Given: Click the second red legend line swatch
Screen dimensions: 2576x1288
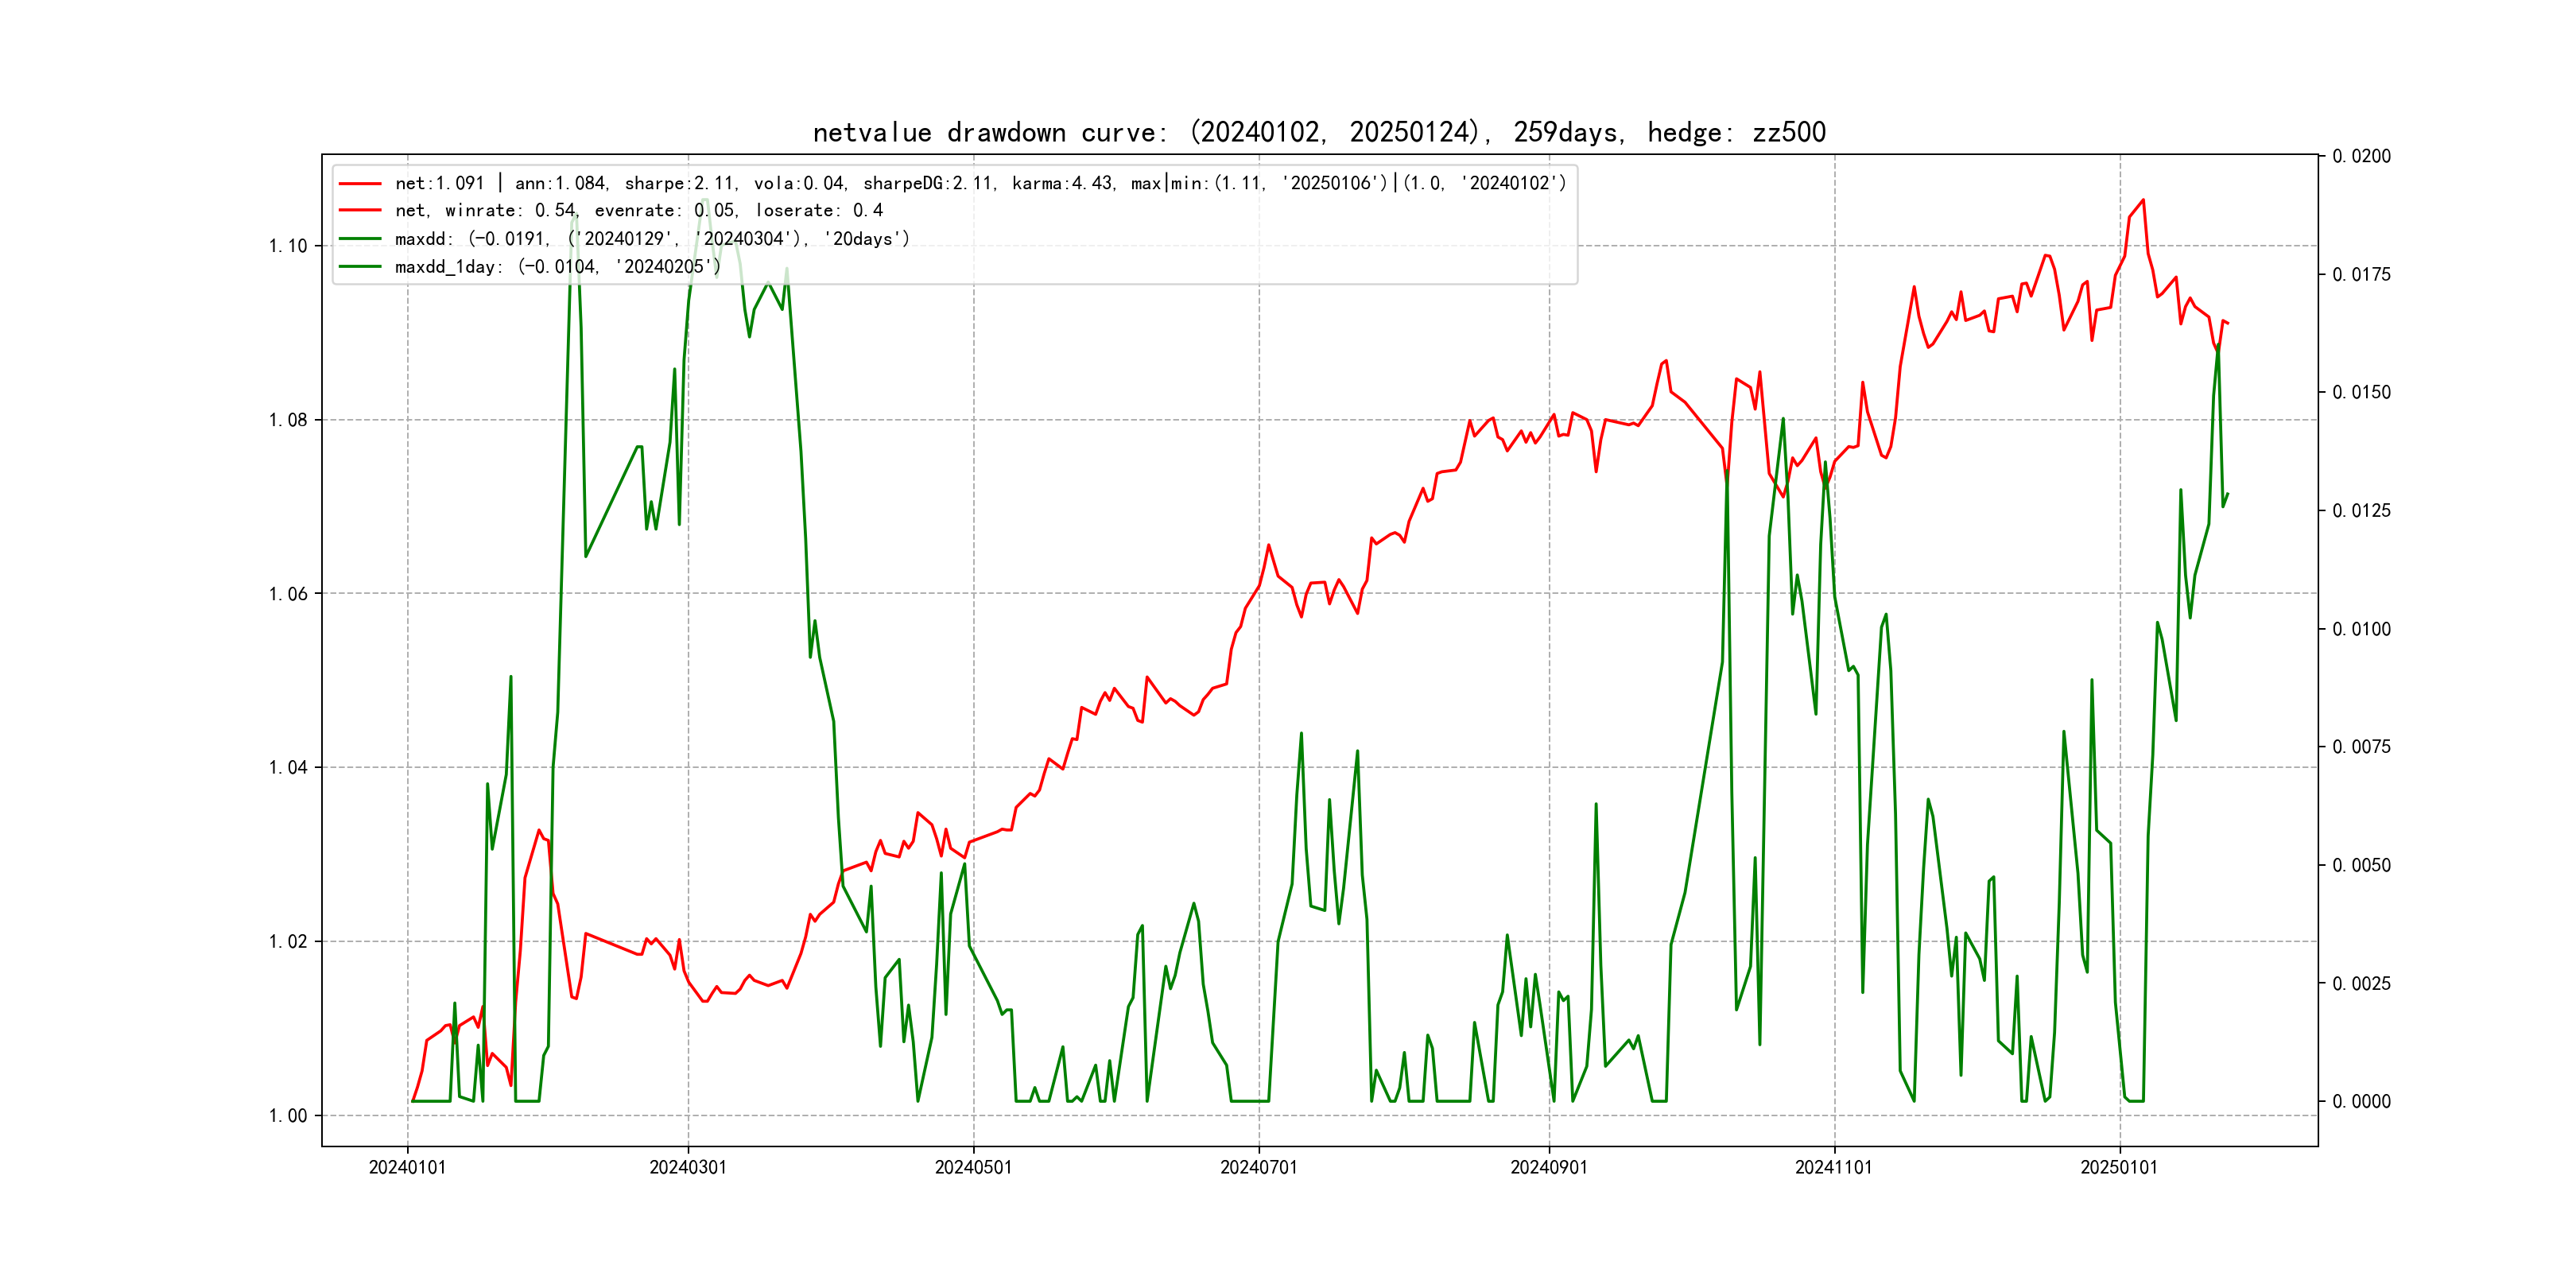Looking at the screenshot, I should point(360,210).
